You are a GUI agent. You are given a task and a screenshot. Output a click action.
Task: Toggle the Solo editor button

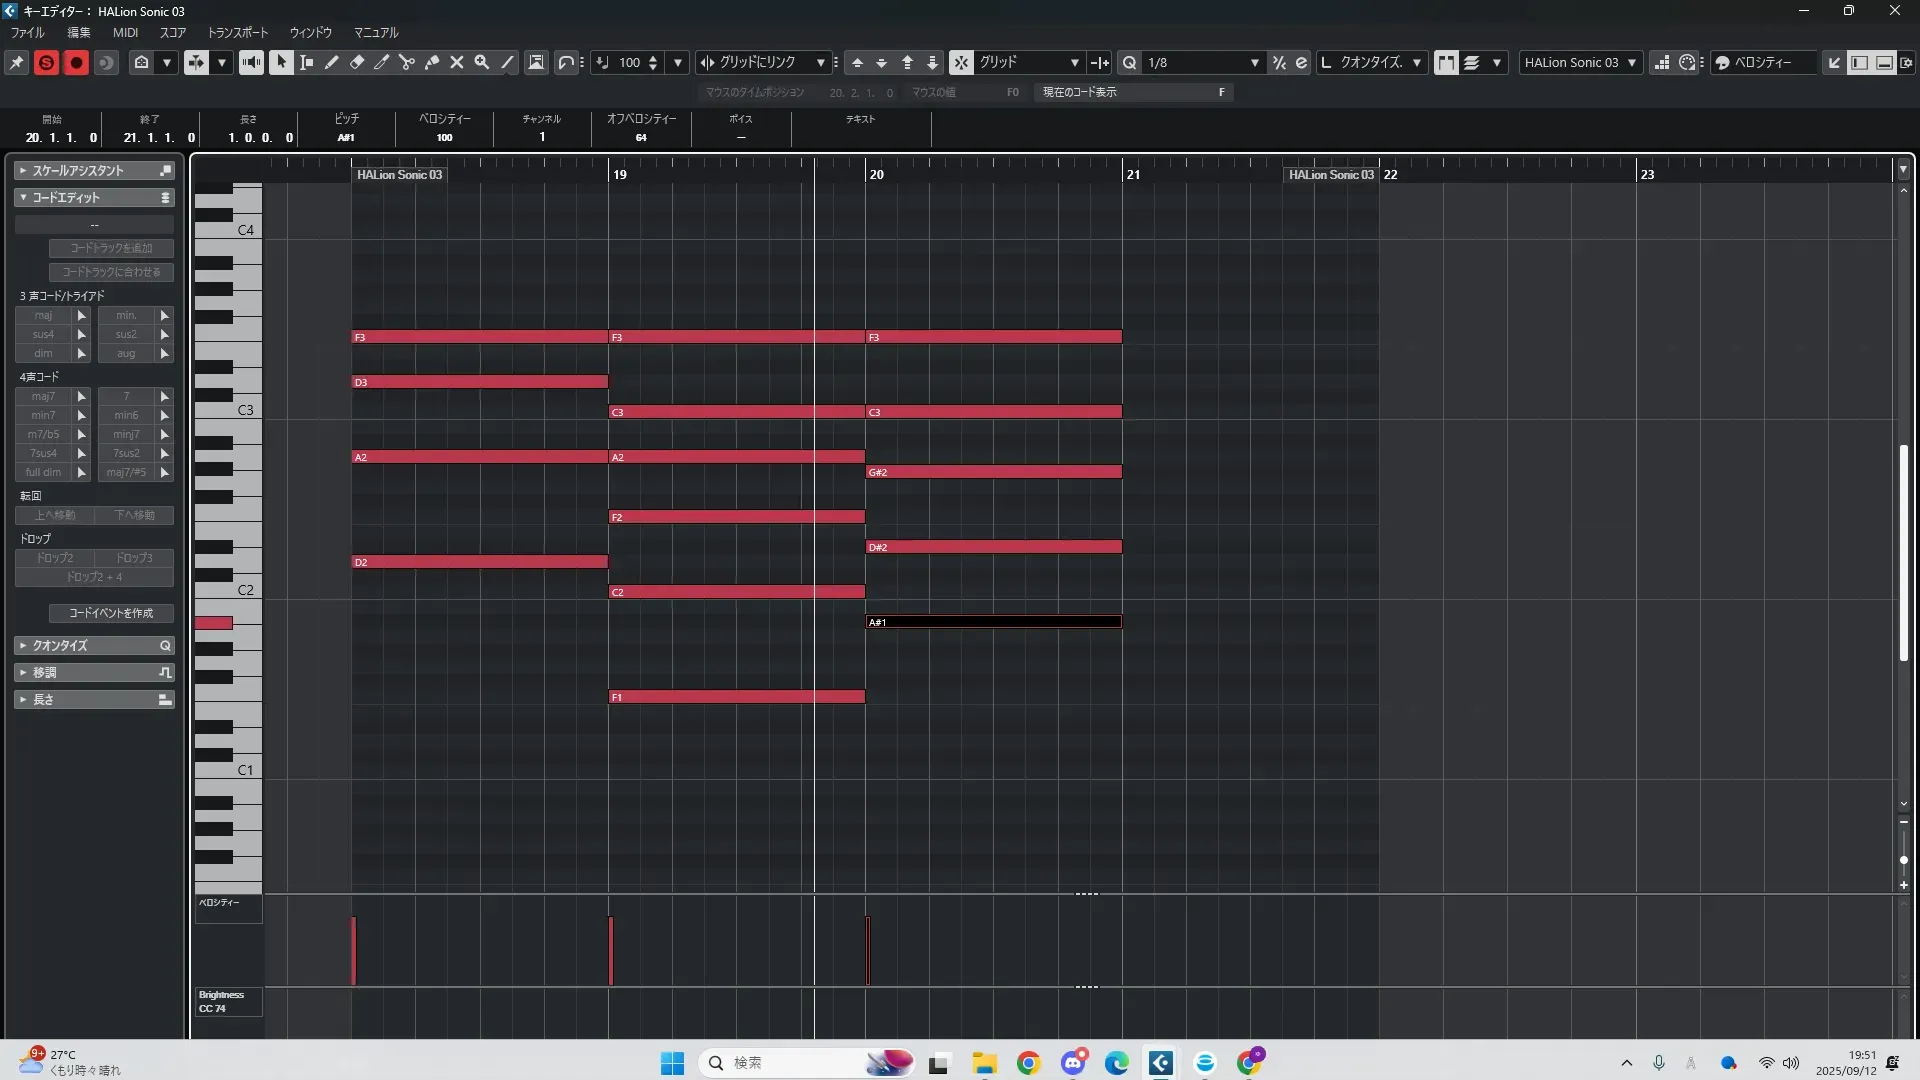click(46, 62)
